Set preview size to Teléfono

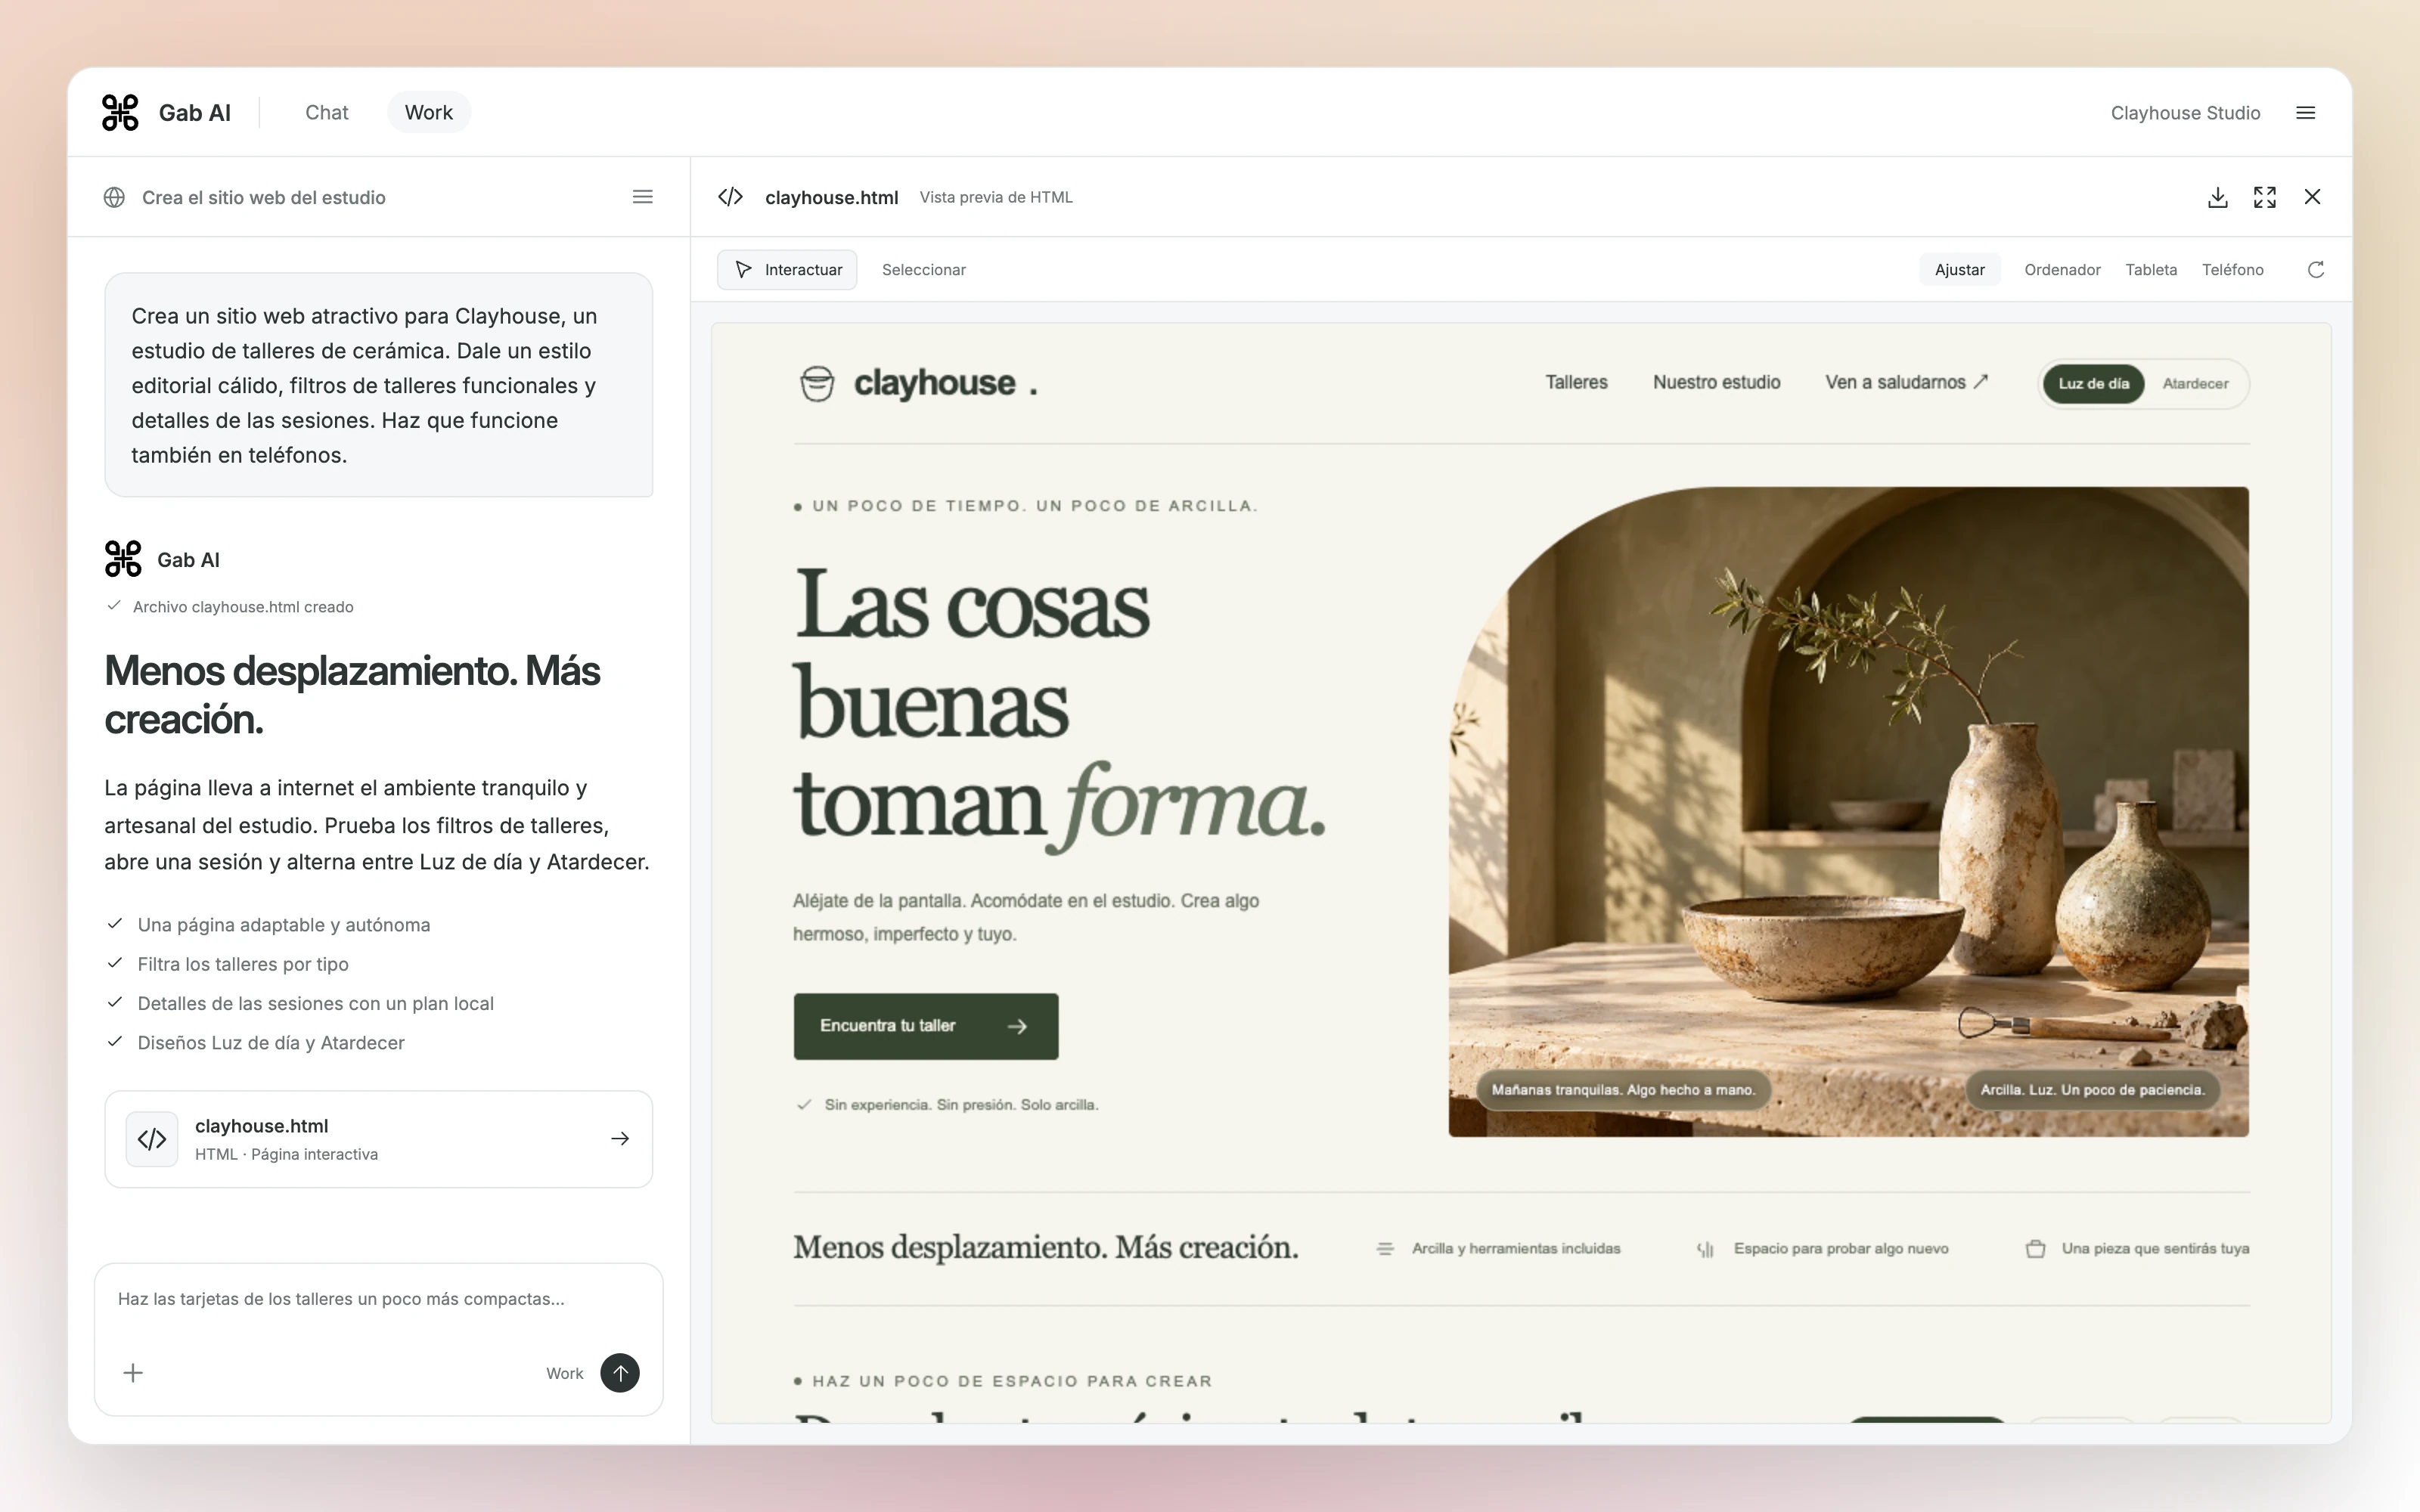tap(2232, 270)
